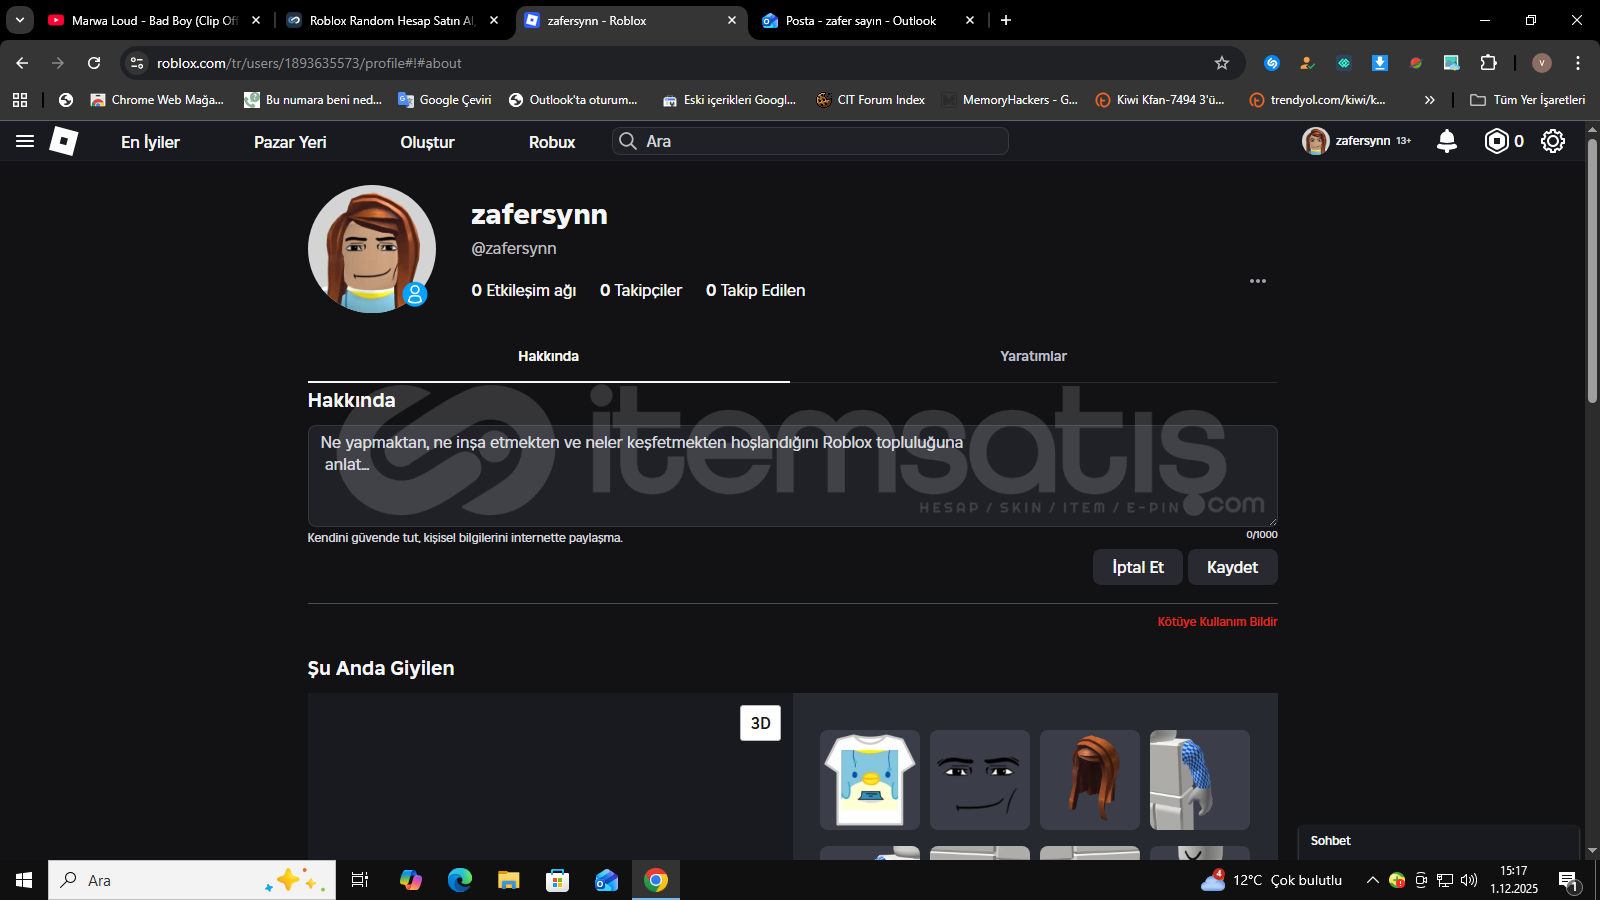This screenshot has height=900, width=1600.
Task: Bookmark this page with the star icon
Action: click(1221, 63)
